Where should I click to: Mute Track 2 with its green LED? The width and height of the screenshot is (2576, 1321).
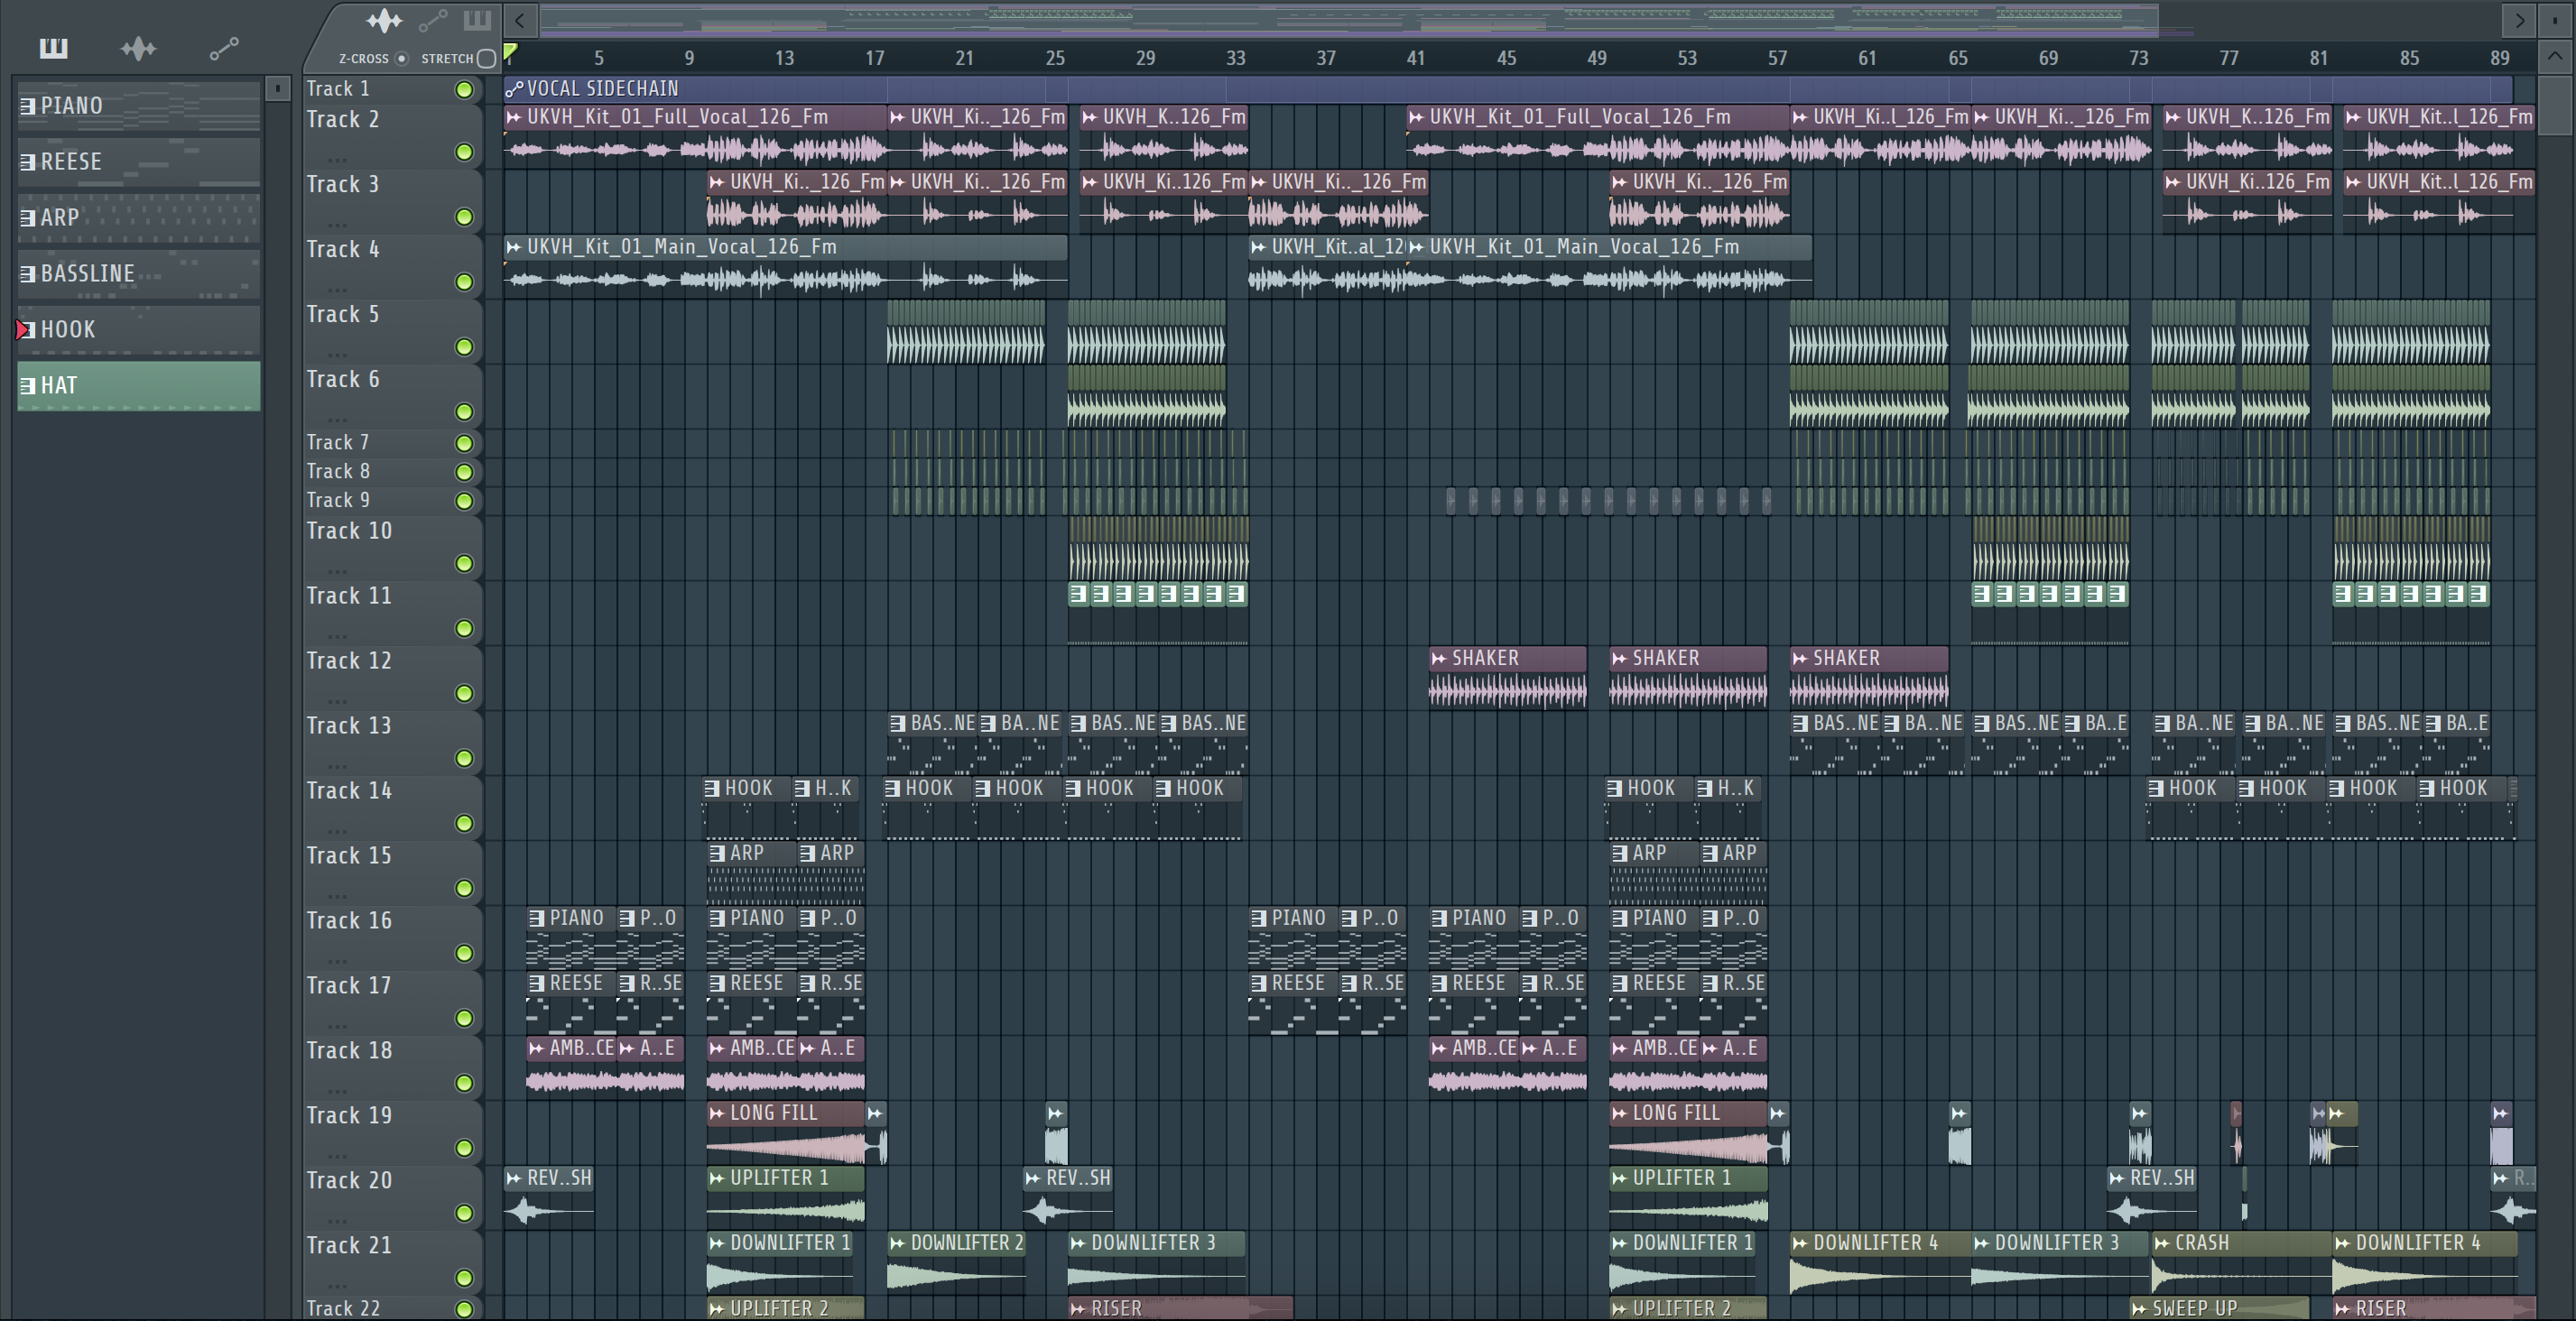(x=464, y=152)
